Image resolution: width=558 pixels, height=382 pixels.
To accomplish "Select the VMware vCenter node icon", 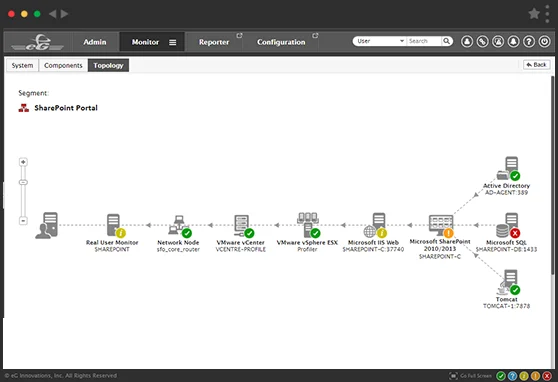I will coord(243,226).
